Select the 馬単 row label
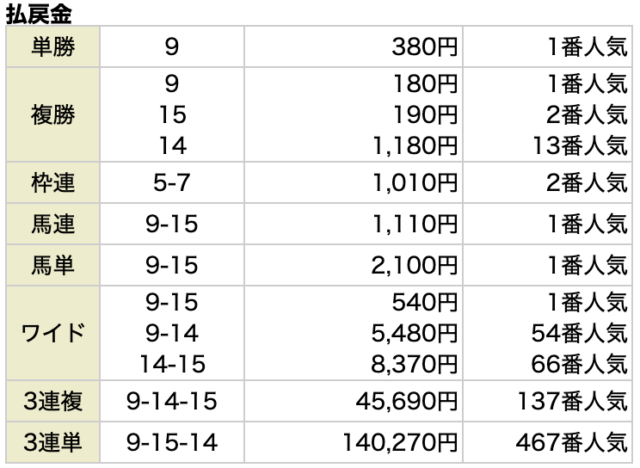Screen dimensions: 640x468 pos(52,265)
